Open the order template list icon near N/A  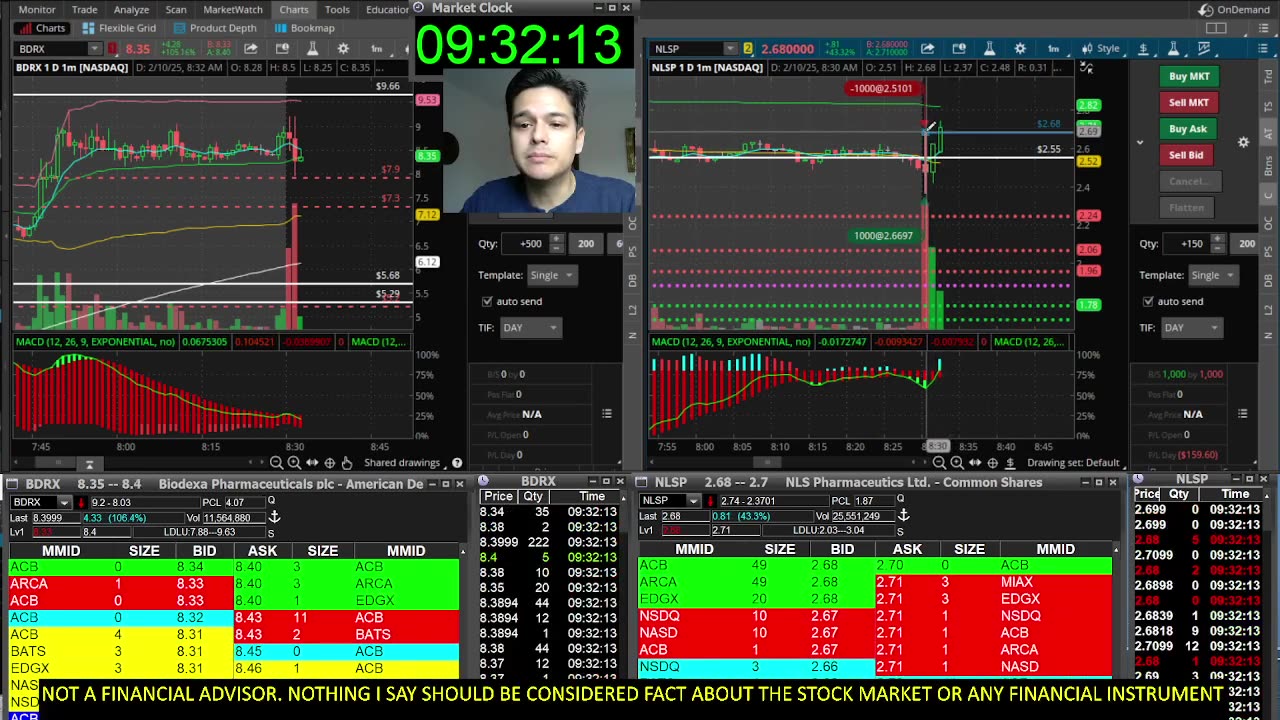tap(607, 414)
